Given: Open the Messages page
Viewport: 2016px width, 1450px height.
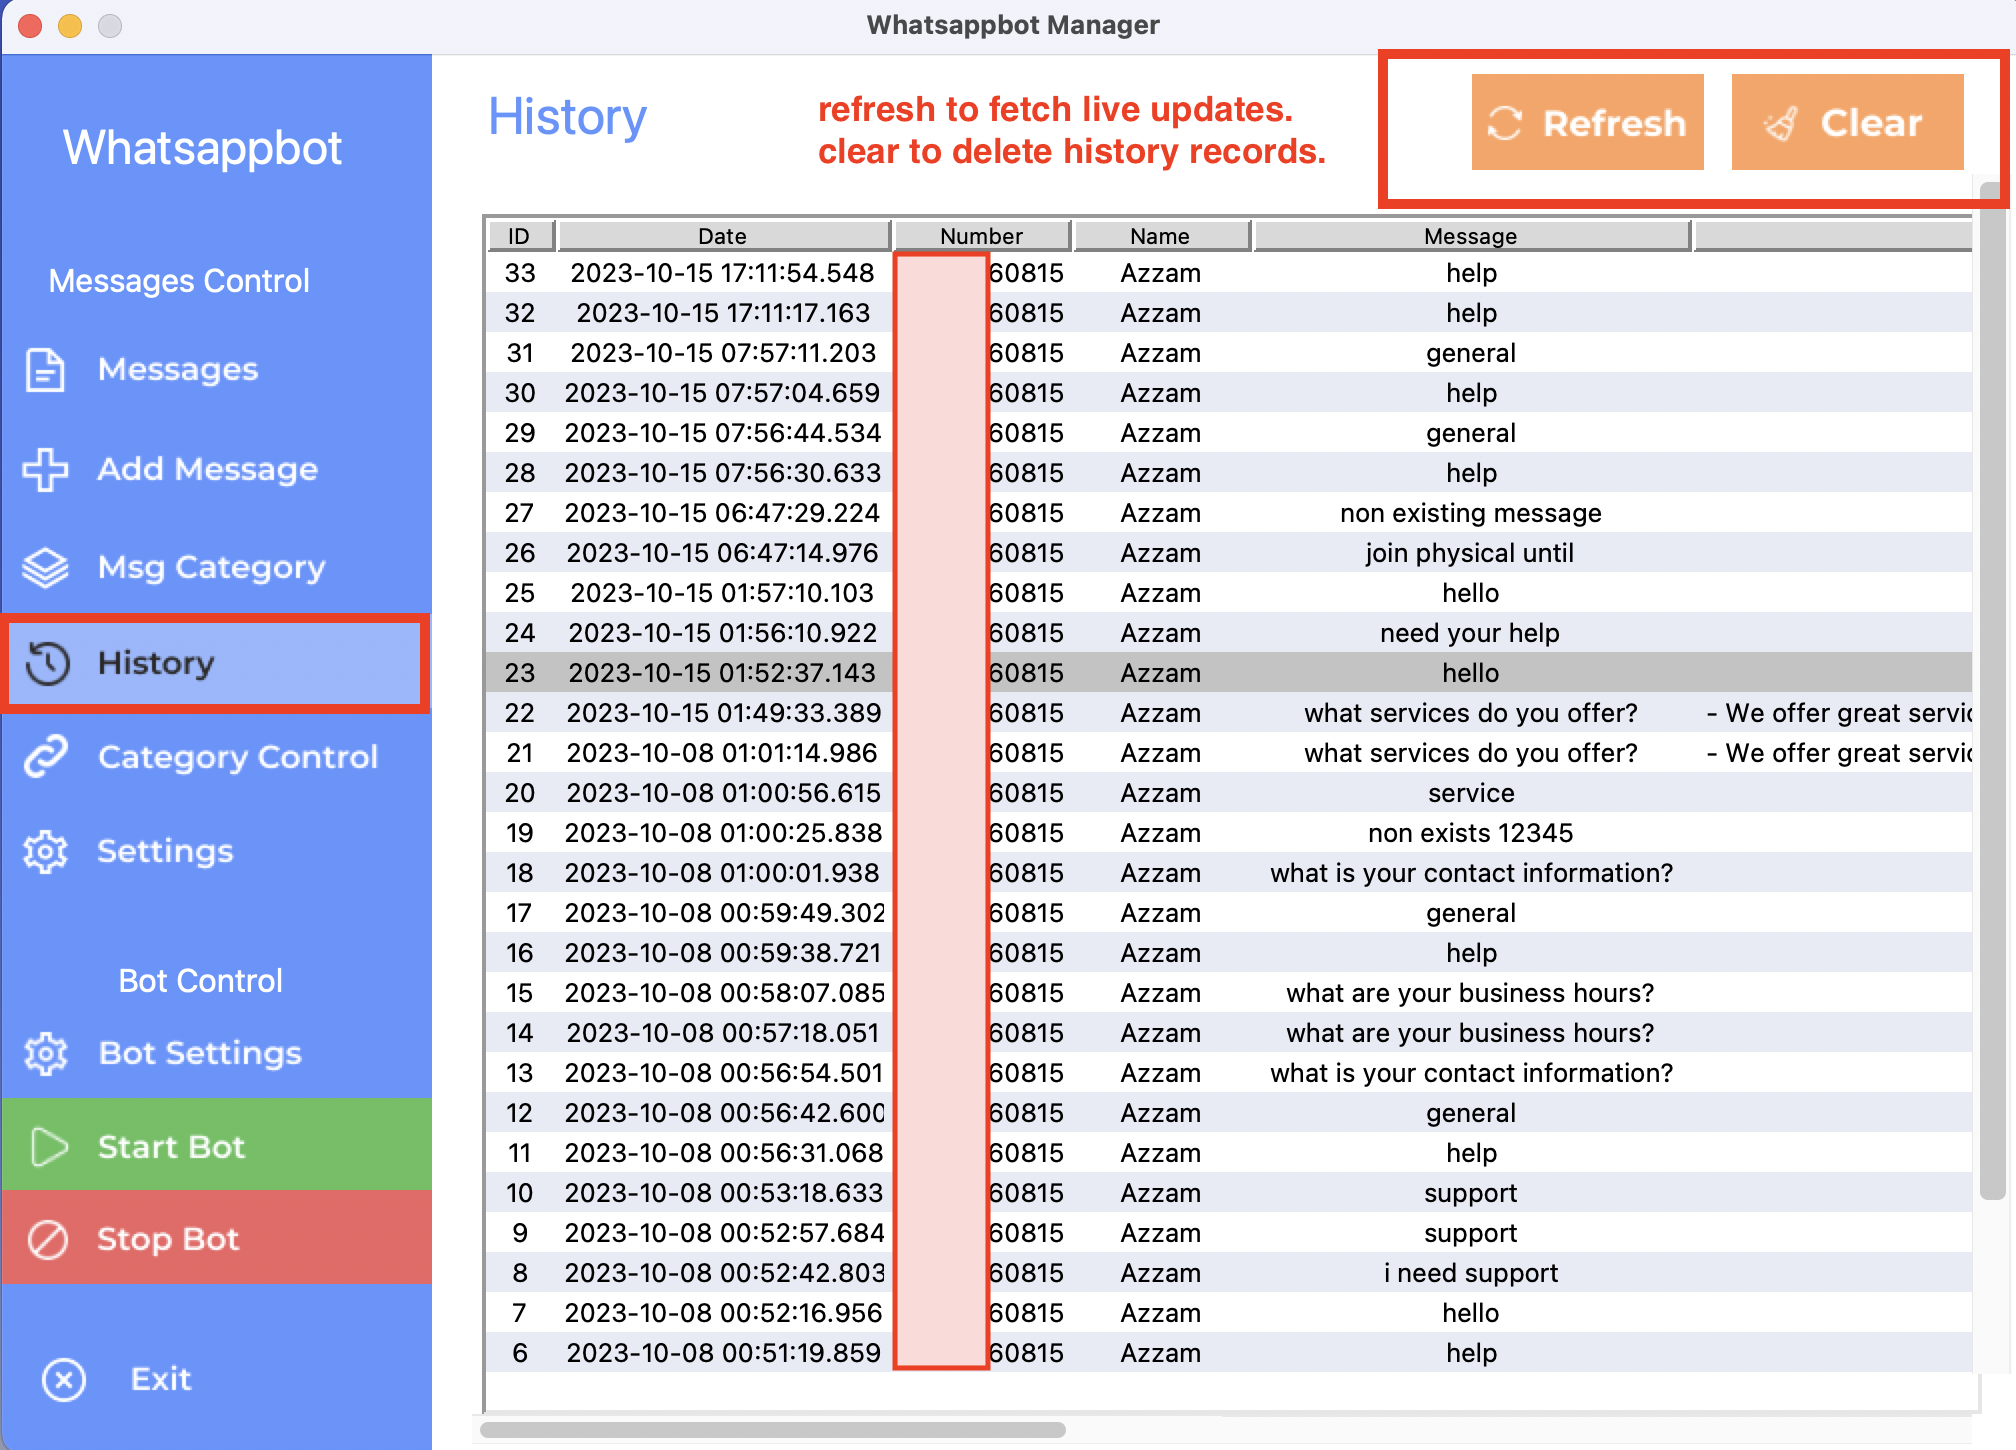Looking at the screenshot, I should coord(216,370).
